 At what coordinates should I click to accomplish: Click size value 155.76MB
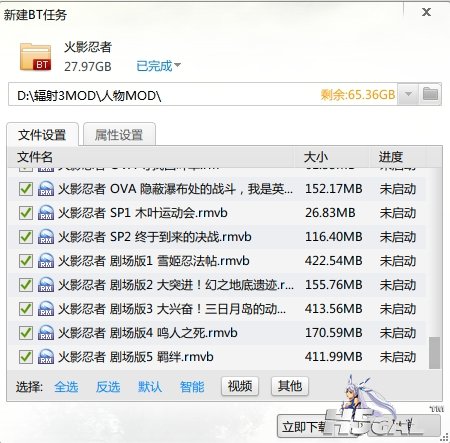334,285
